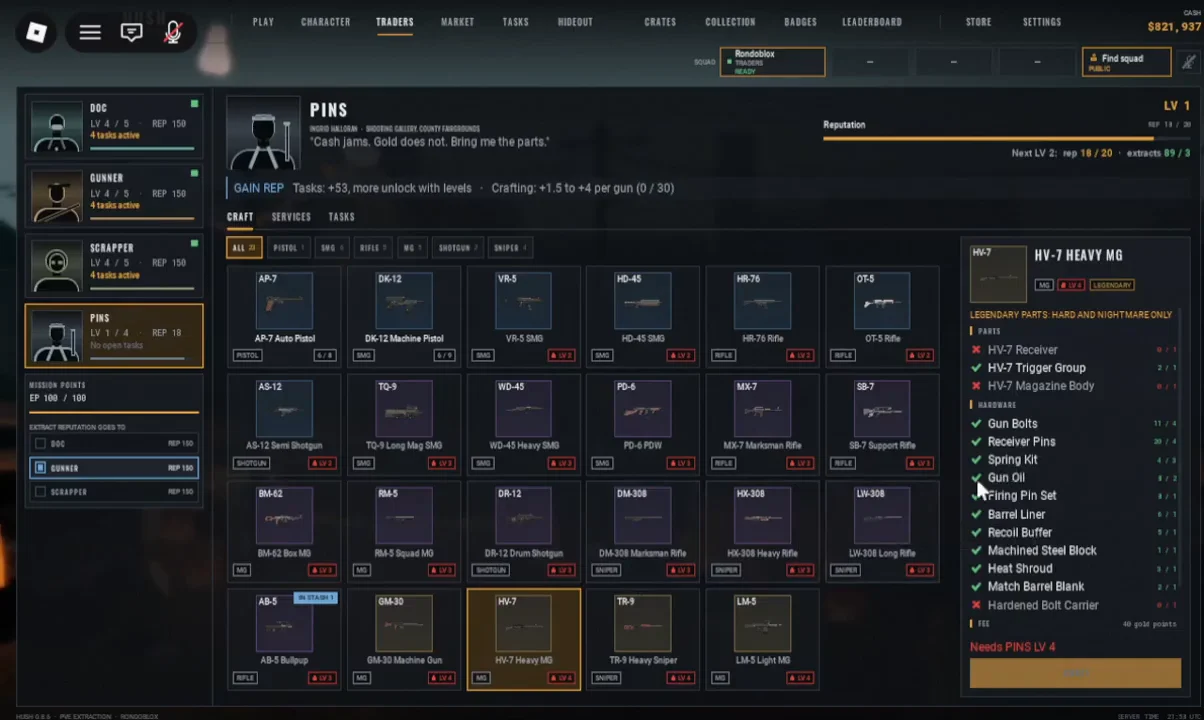Select the DM-308 Marksman Rifle card
Image resolution: width=1204 pixels, height=720 pixels.
tap(642, 531)
